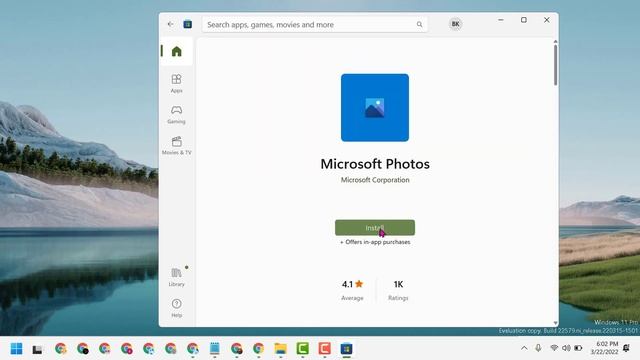This screenshot has height=360, width=640.
Task: Open the Windows Start menu
Action: click(x=16, y=349)
